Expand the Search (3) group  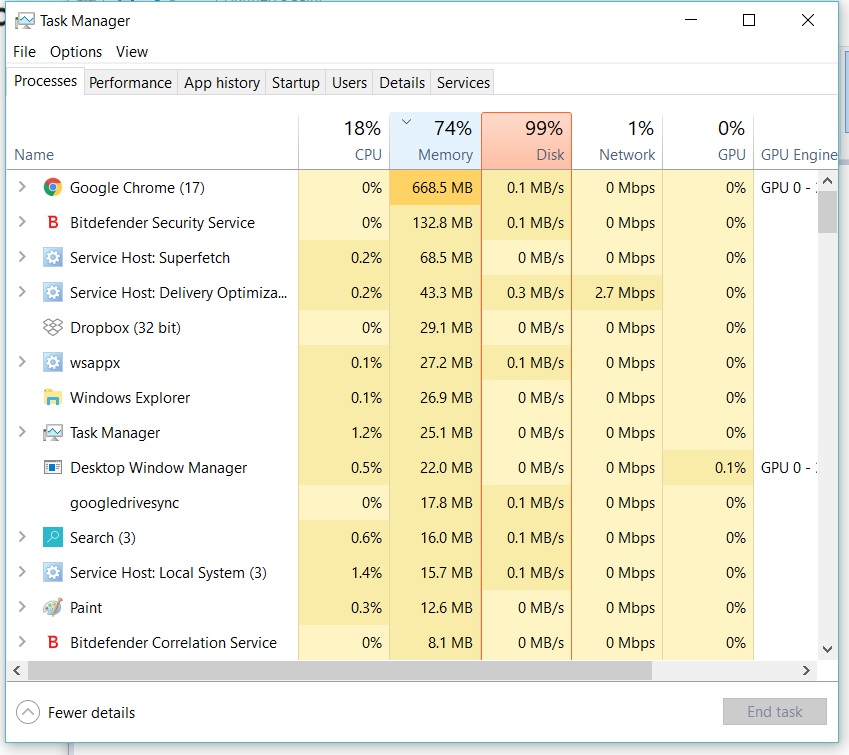click(x=22, y=537)
